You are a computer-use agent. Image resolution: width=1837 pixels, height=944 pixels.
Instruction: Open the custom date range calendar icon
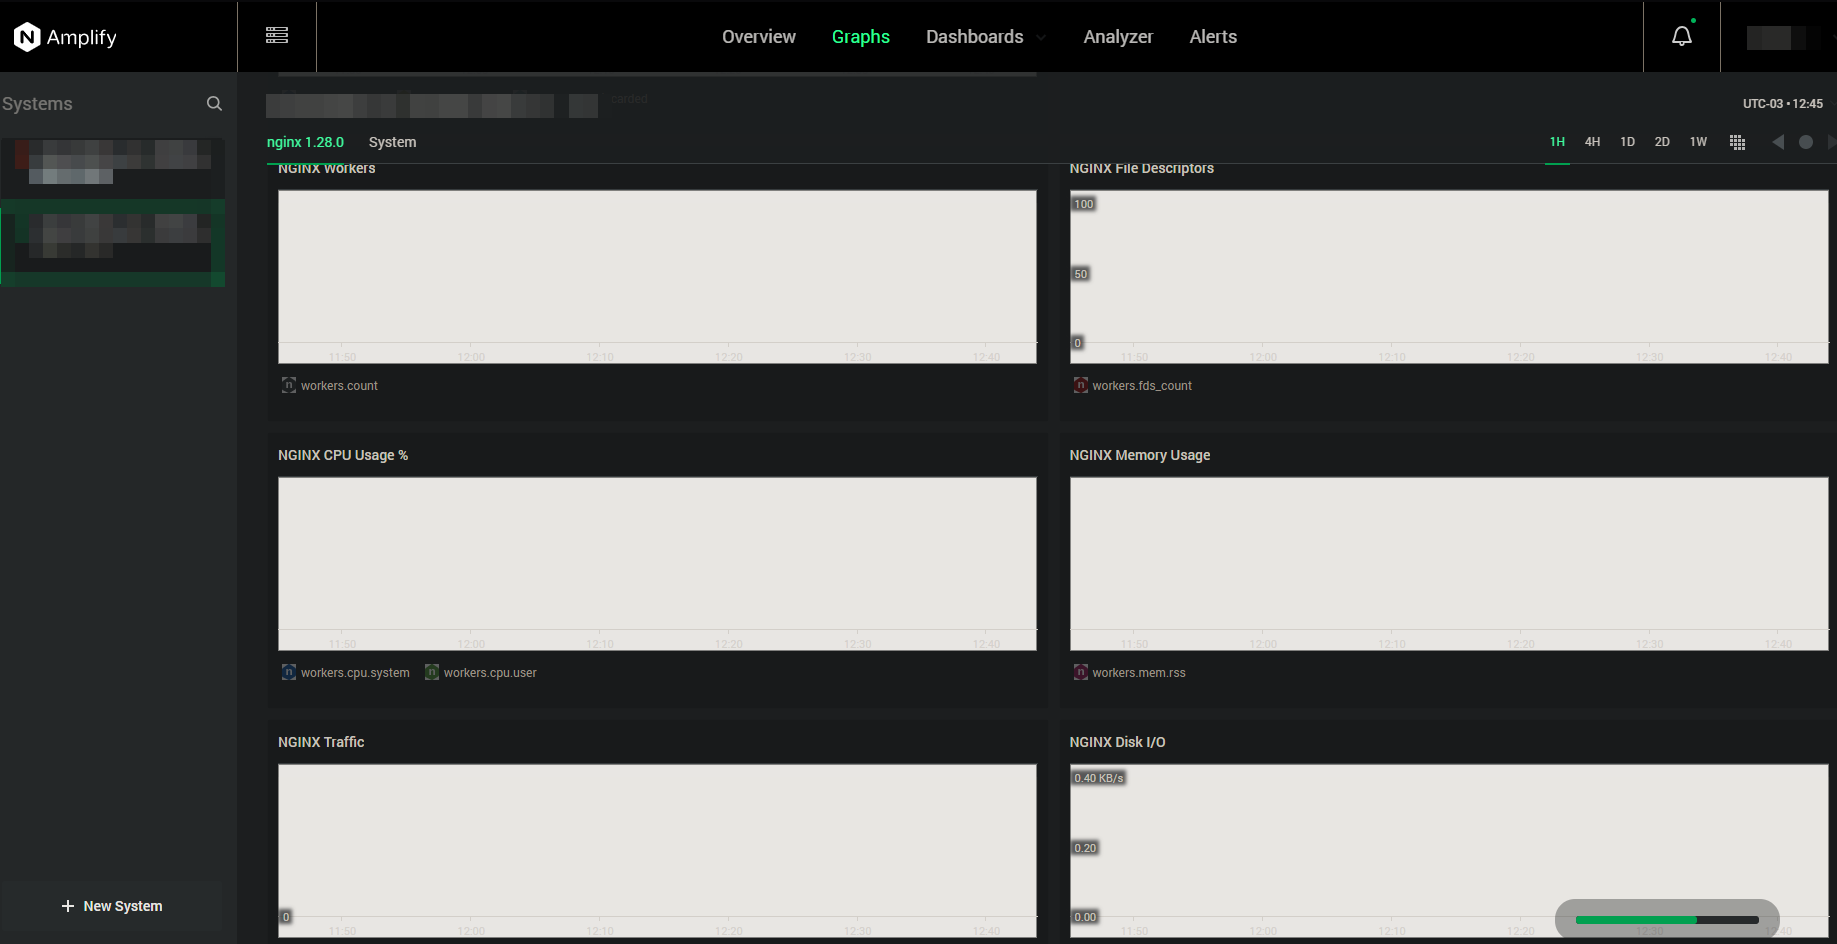click(x=1737, y=142)
